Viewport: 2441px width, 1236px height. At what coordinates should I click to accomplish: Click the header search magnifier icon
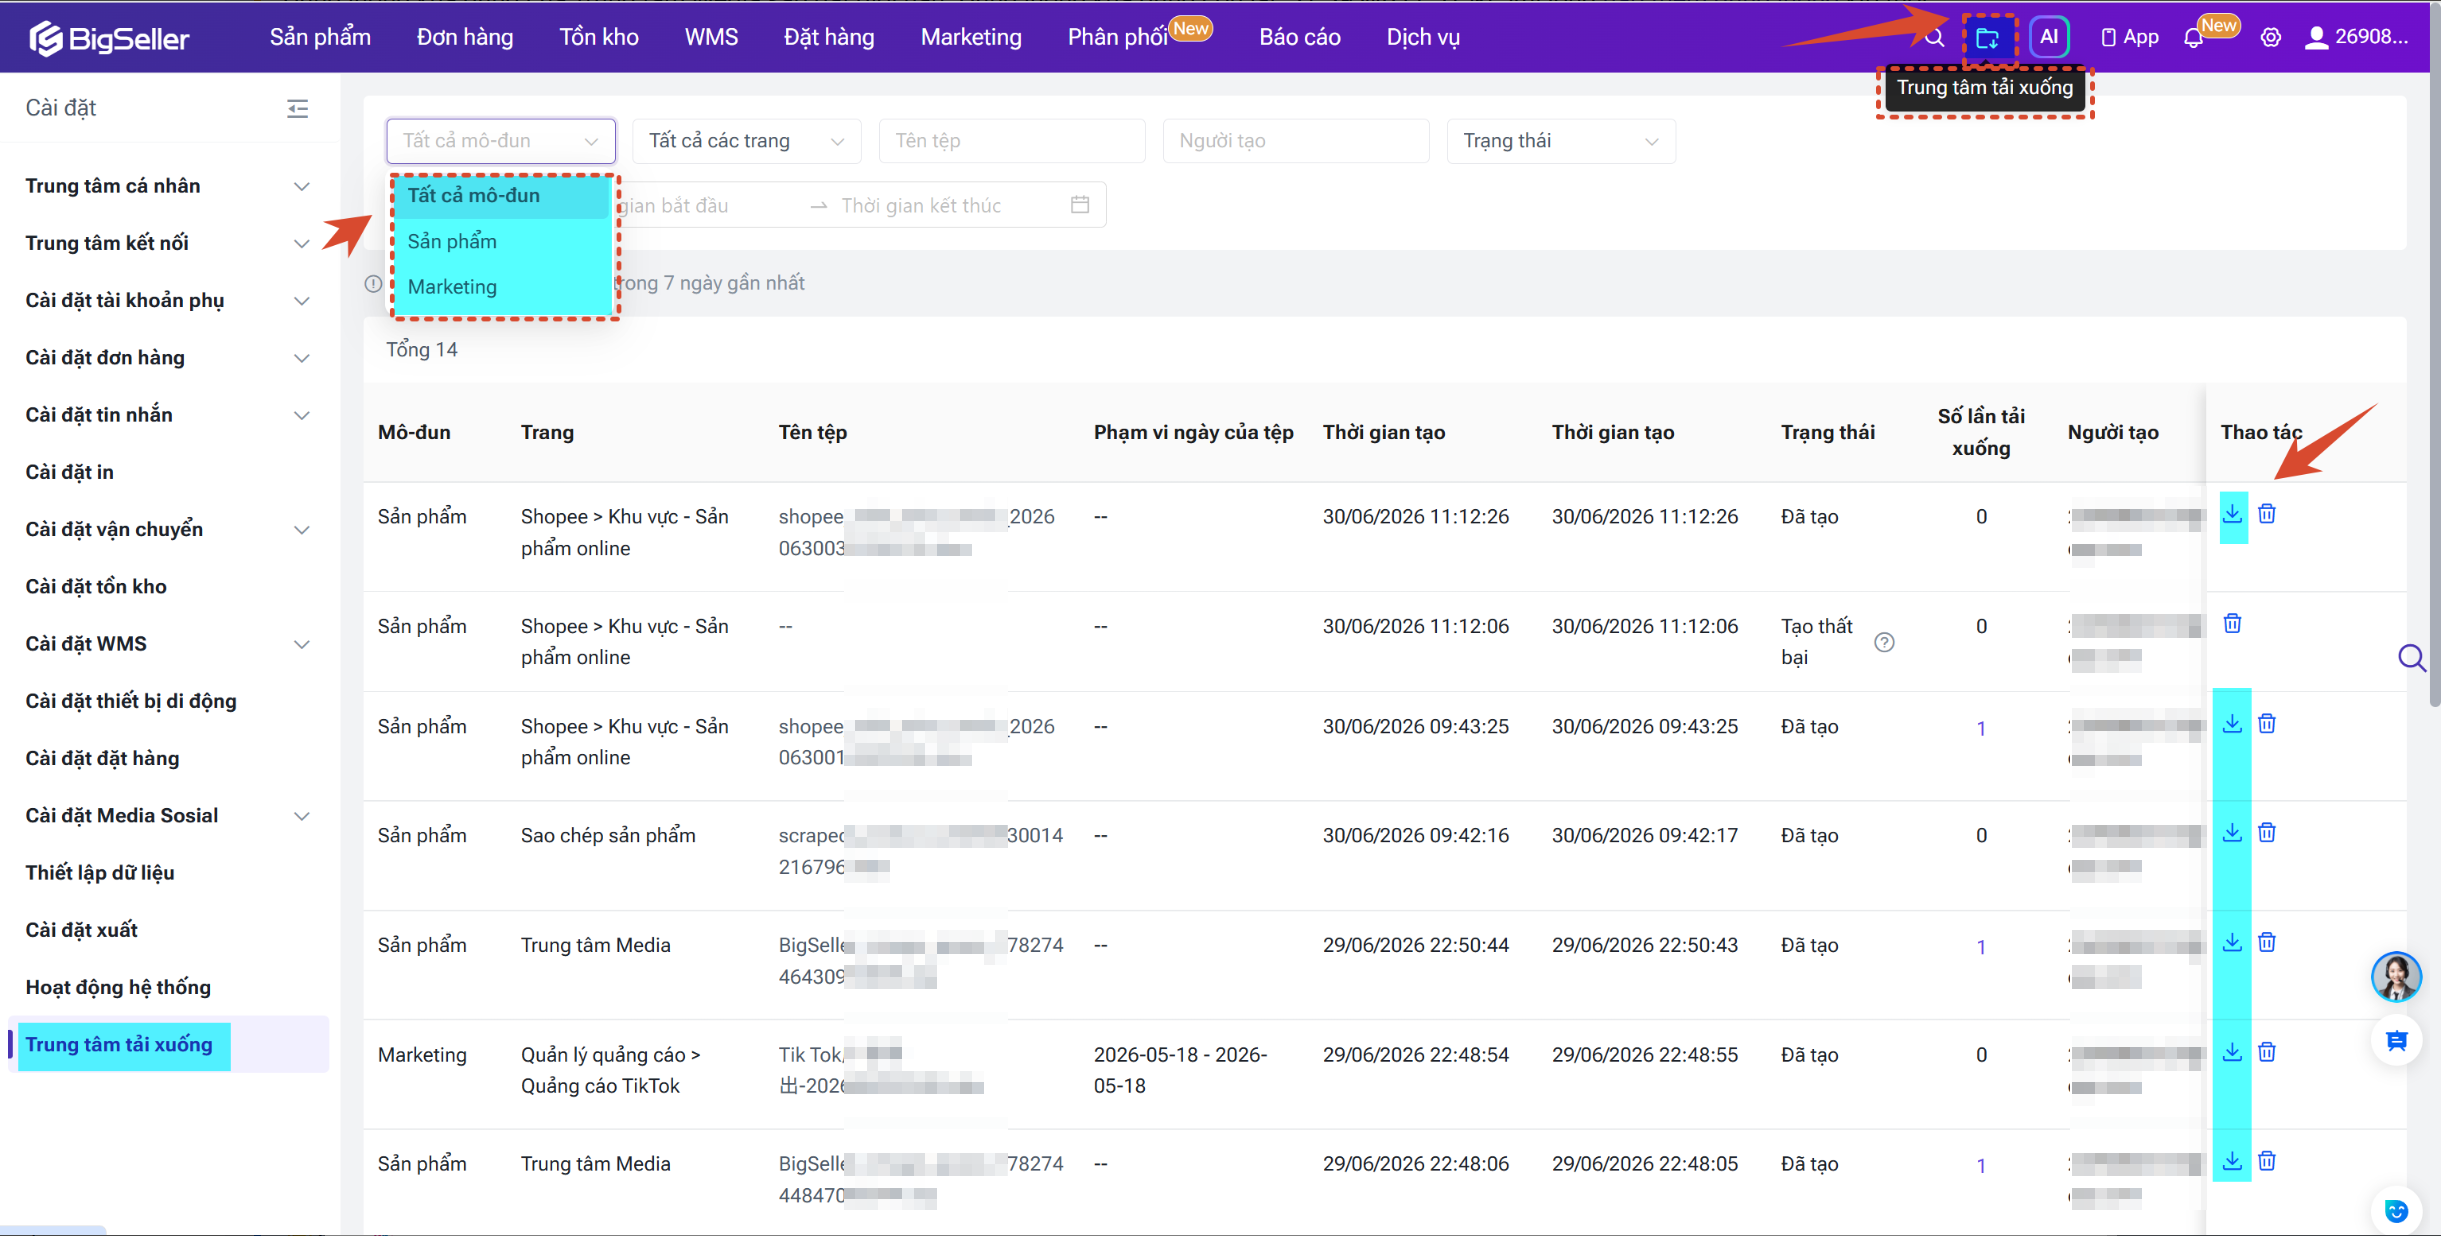(x=1935, y=38)
